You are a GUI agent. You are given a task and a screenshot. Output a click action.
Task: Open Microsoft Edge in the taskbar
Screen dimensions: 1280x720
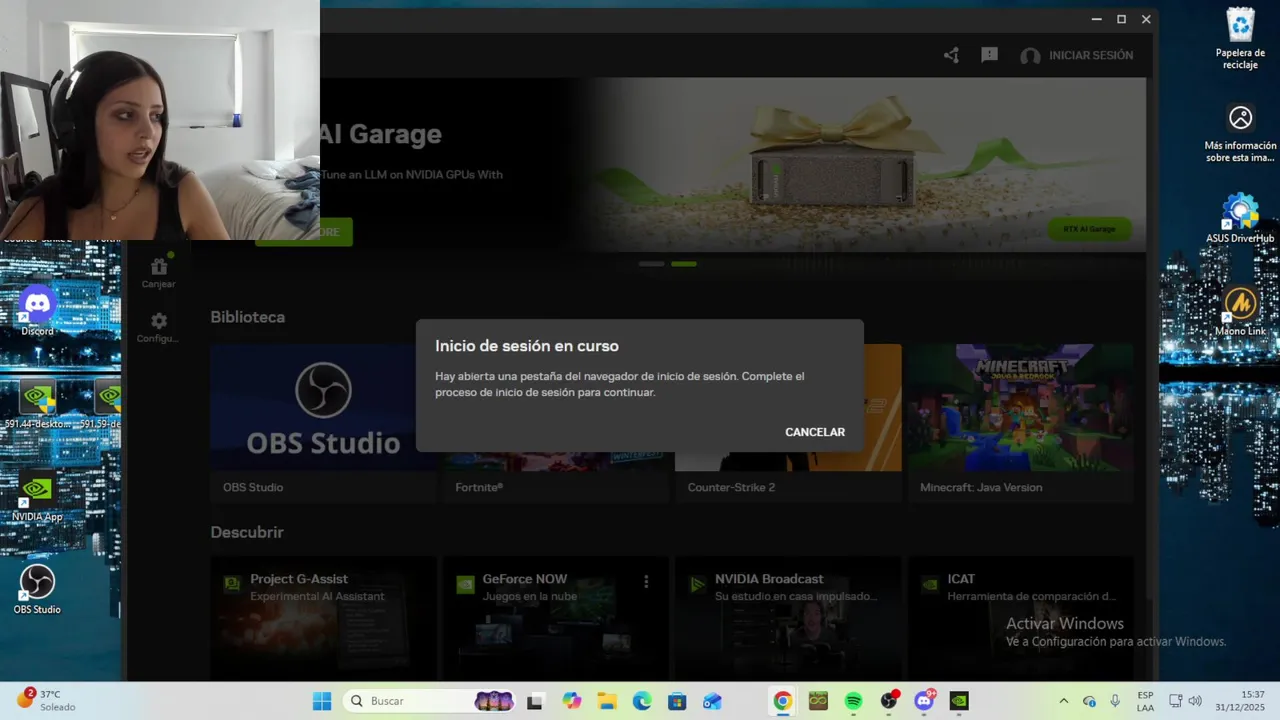click(642, 701)
